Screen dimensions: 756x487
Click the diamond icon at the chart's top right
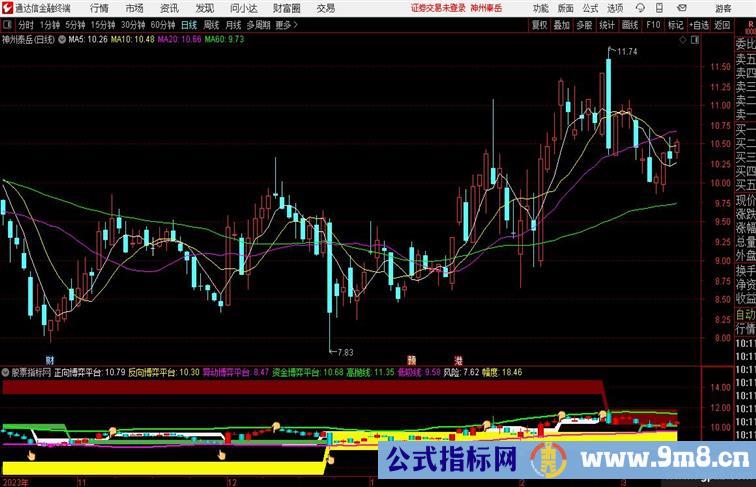tap(683, 40)
